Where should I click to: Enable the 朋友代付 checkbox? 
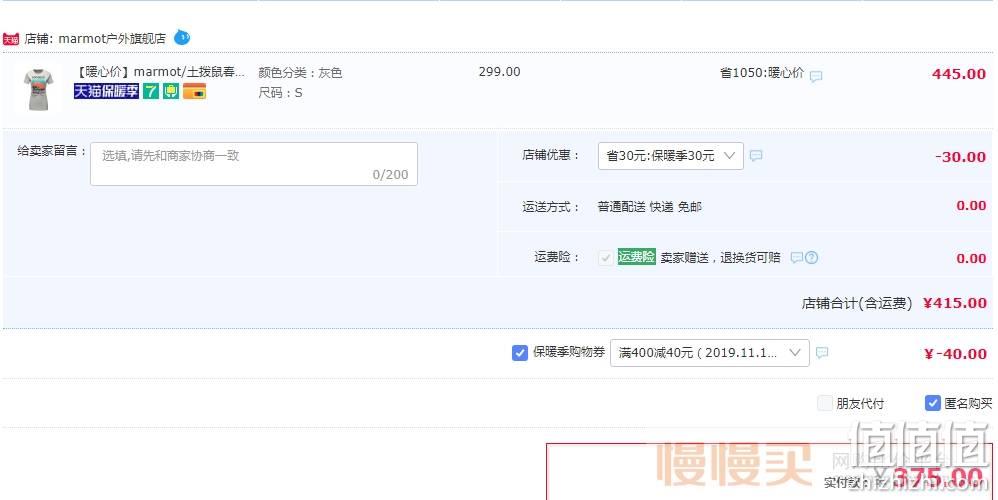(x=825, y=403)
